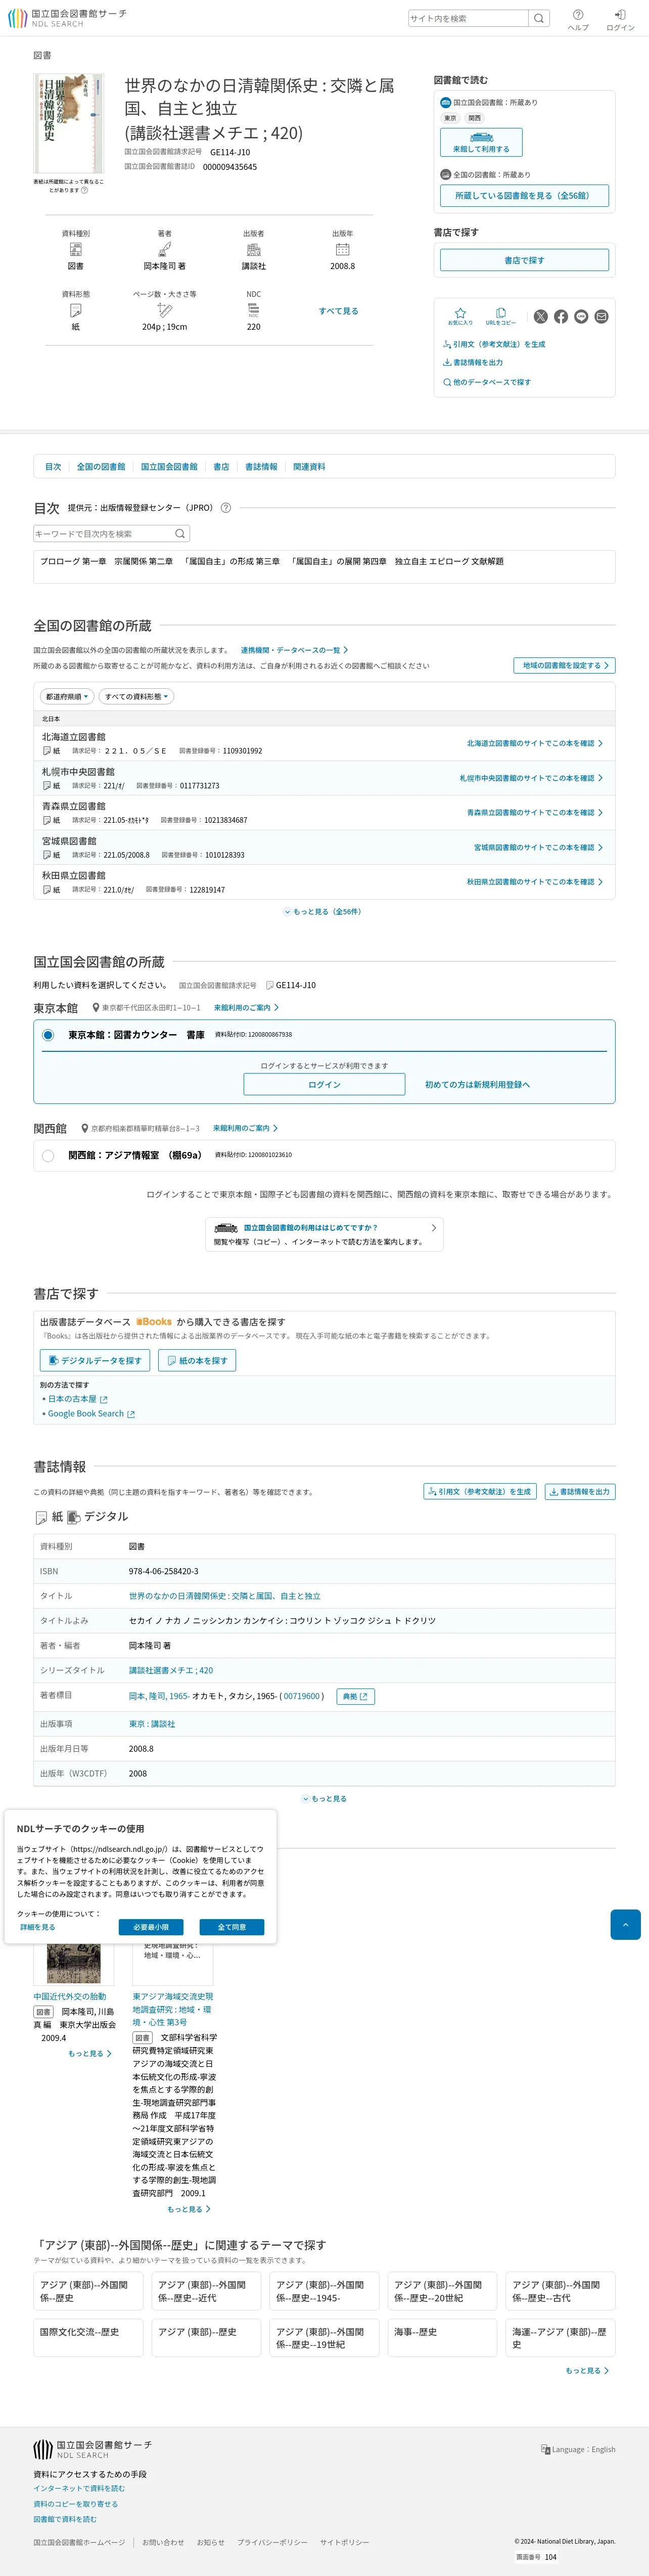Jump to the 関連資料 tab
This screenshot has width=649, height=2576.
pos(309,467)
